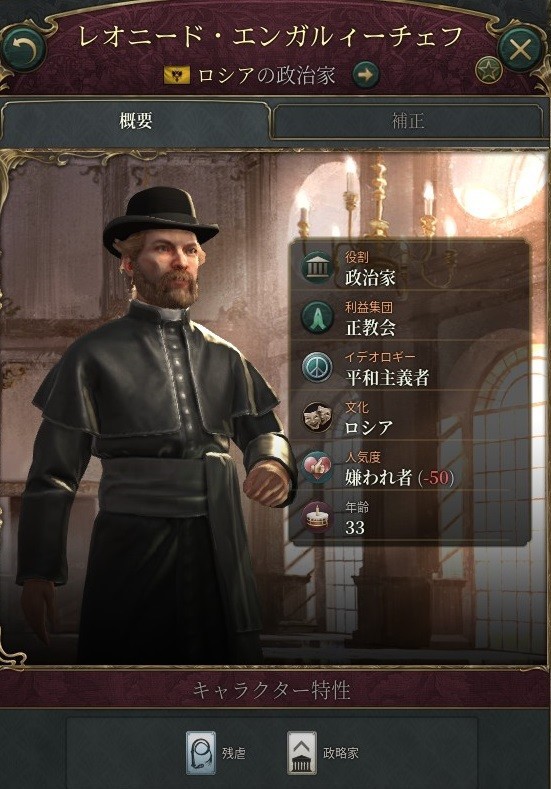
Task: Switch to the 概要 tab
Action: point(136,121)
